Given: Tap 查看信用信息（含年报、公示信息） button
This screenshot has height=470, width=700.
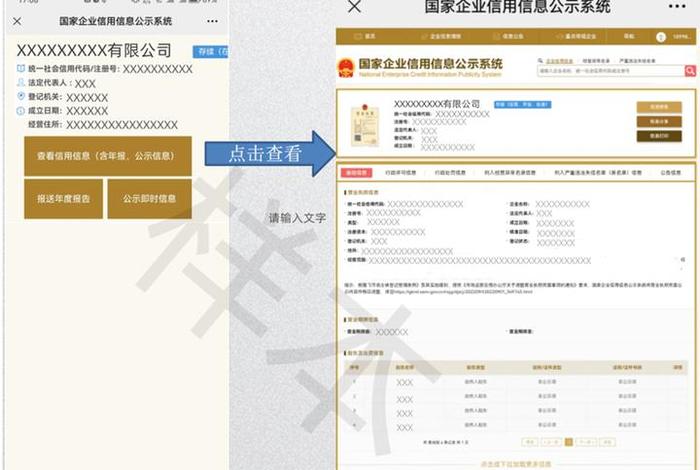Looking at the screenshot, I should [x=108, y=156].
